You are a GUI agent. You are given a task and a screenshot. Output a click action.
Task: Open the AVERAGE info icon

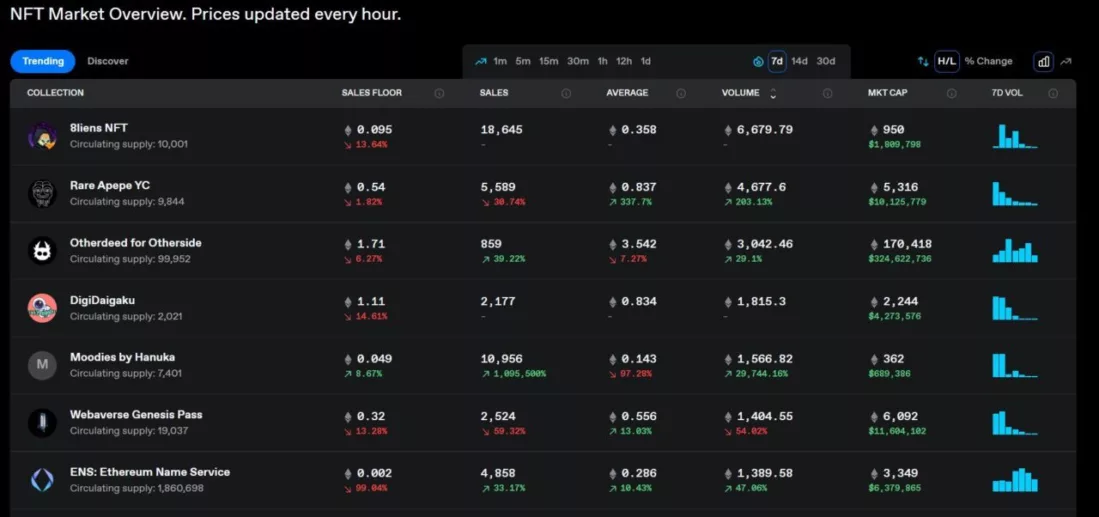pos(681,93)
